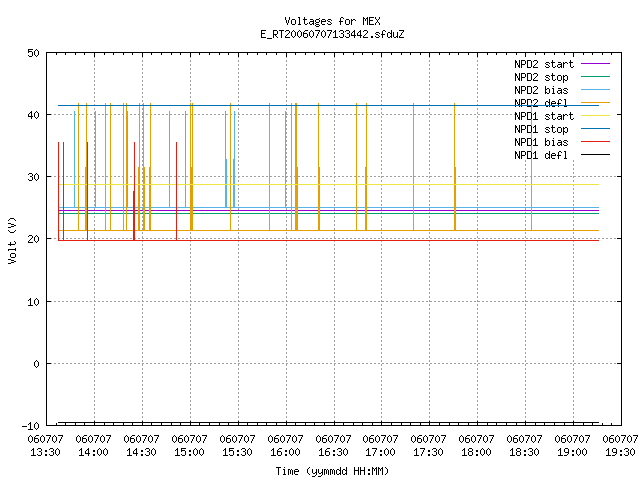Click the x-axis tick '060707 15:30'
Screen dimensions: 640x480
pos(237,446)
